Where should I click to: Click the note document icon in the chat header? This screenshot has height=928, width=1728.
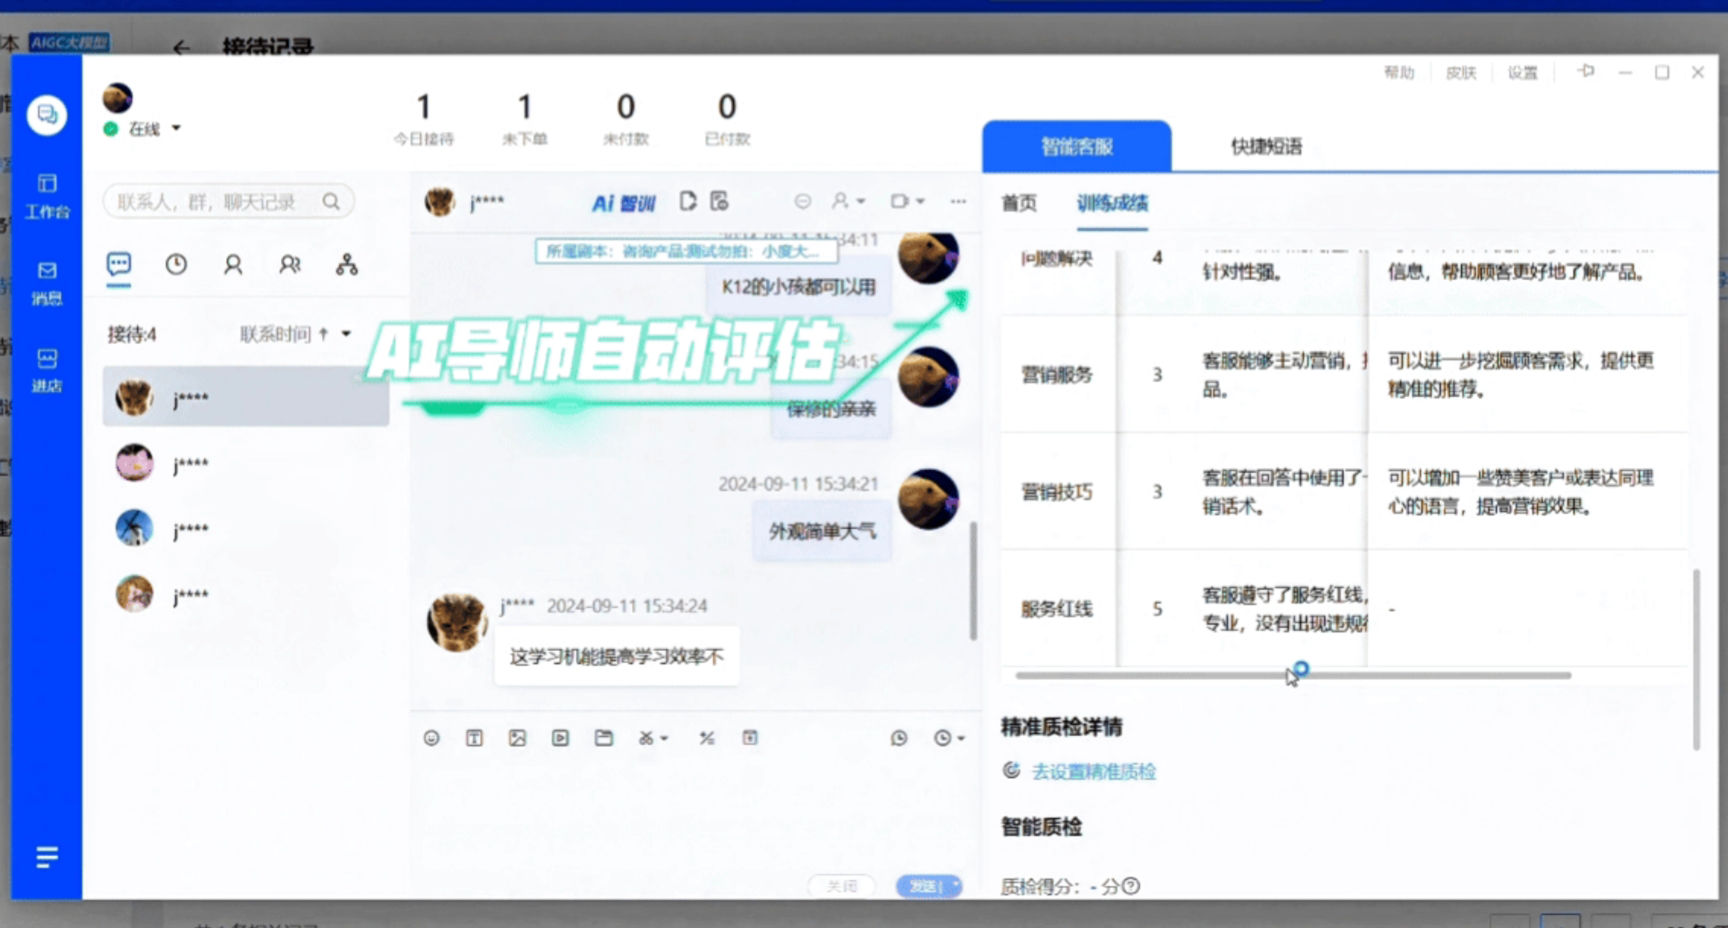pyautogui.click(x=688, y=201)
